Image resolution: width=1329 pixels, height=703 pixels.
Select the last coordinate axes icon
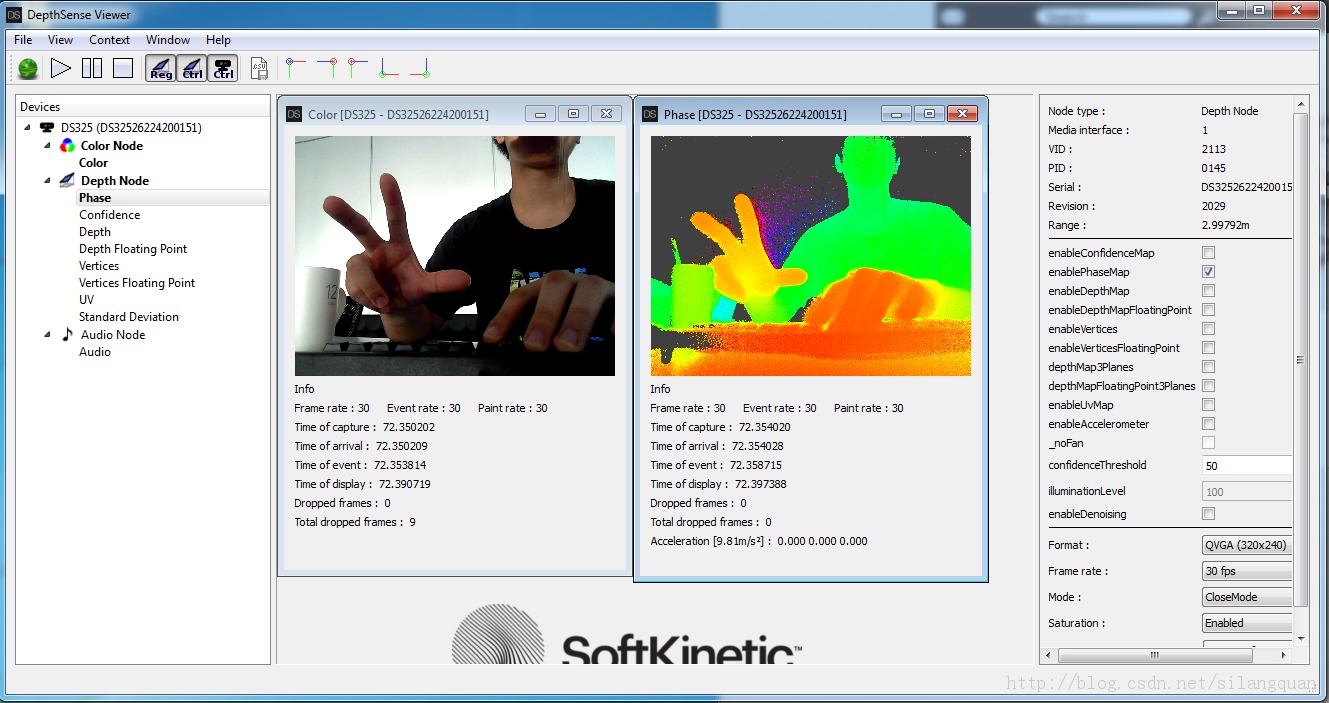pos(419,67)
